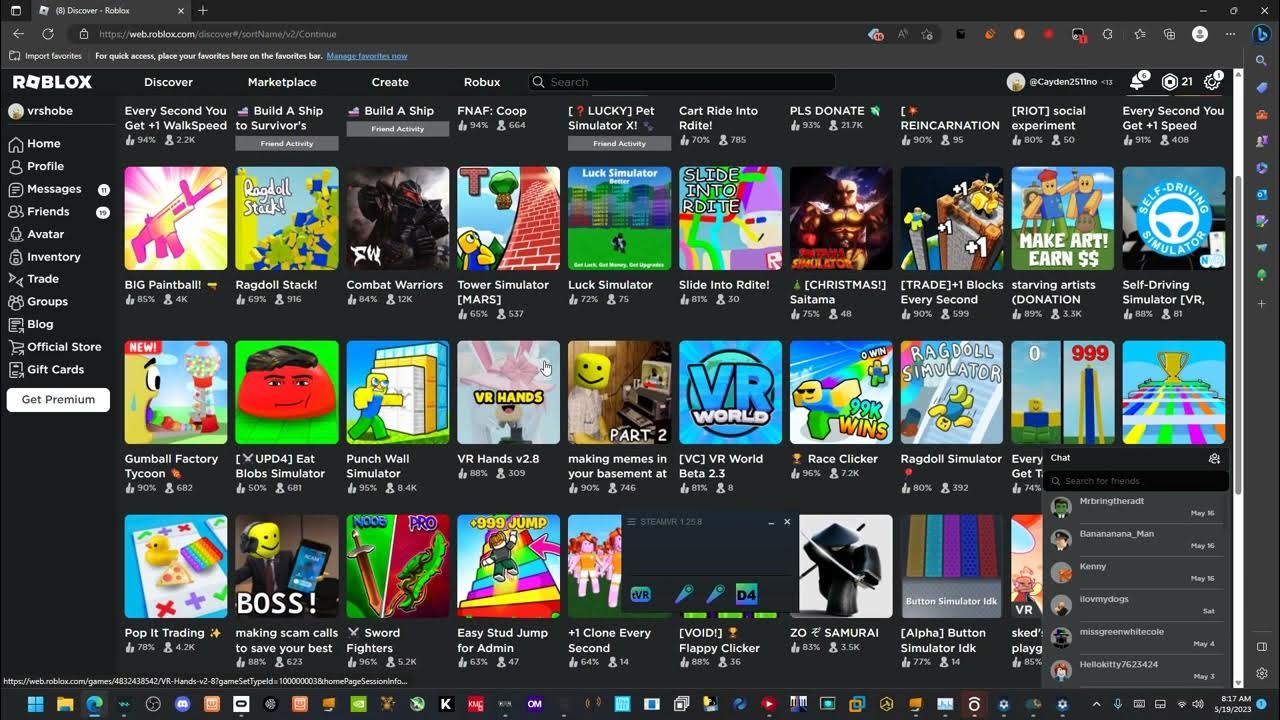This screenshot has width=1280, height=720.
Task: Open Self-Driving Simulator thumbnail
Action: pyautogui.click(x=1174, y=218)
